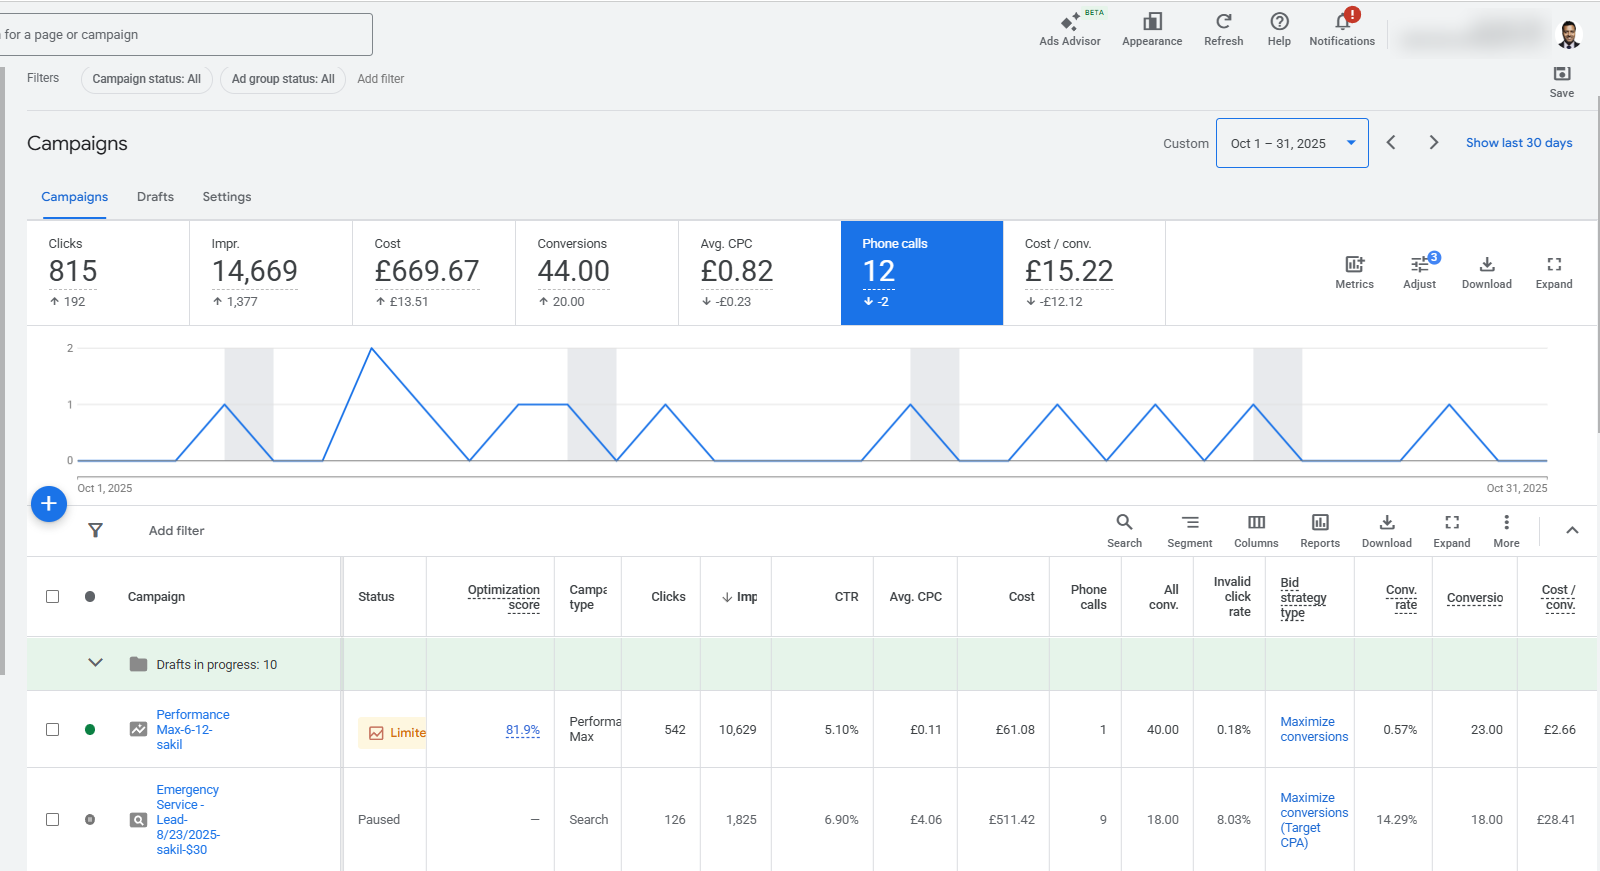The width and height of the screenshot is (1600, 871).
Task: Click search for a page or campaign box
Action: tap(186, 34)
